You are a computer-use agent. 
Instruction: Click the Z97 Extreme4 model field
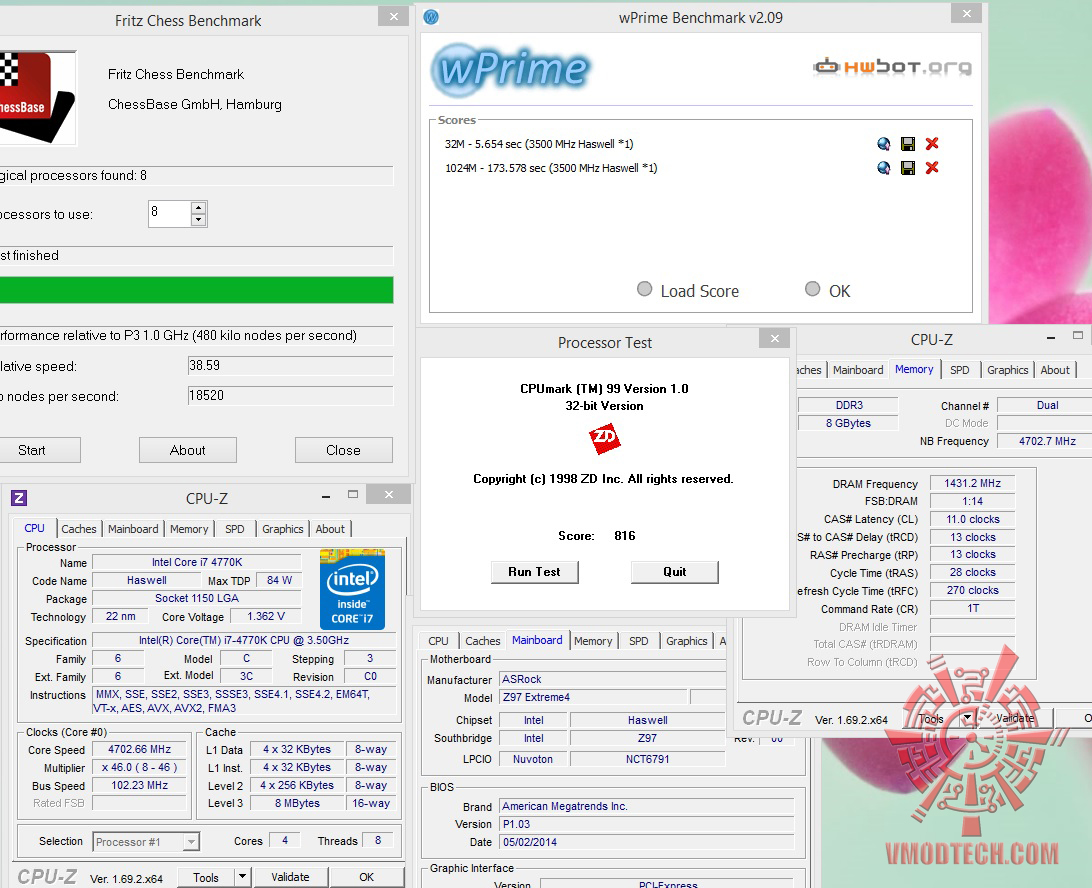click(593, 697)
